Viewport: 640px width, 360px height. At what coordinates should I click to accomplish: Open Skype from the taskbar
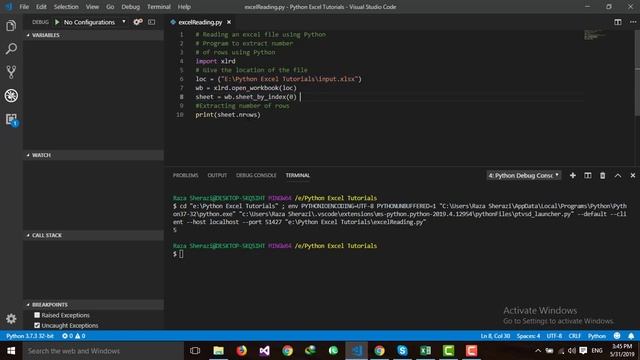click(x=402, y=351)
